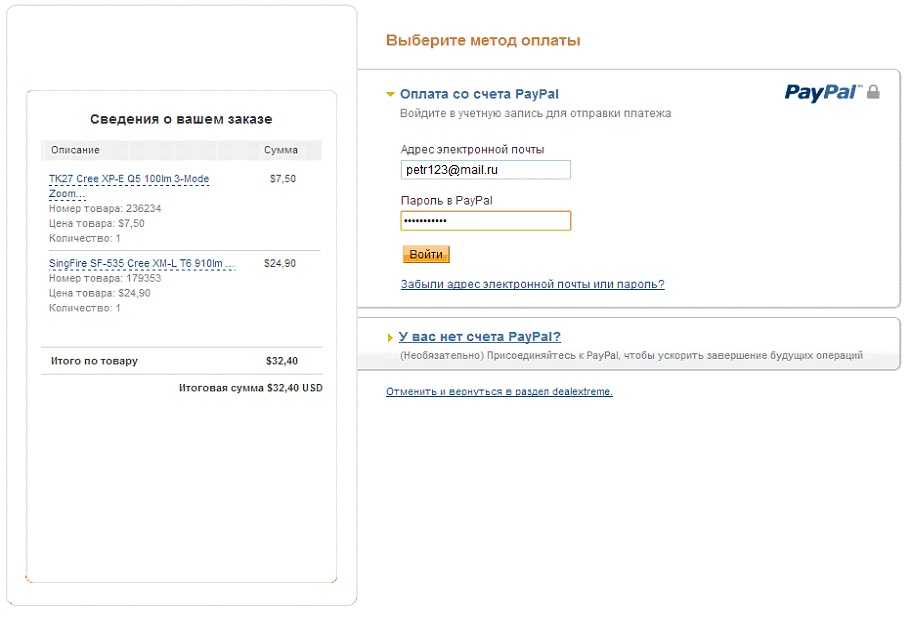910x630 pixels.
Task: Focus the email address input field
Action: pyautogui.click(x=485, y=170)
